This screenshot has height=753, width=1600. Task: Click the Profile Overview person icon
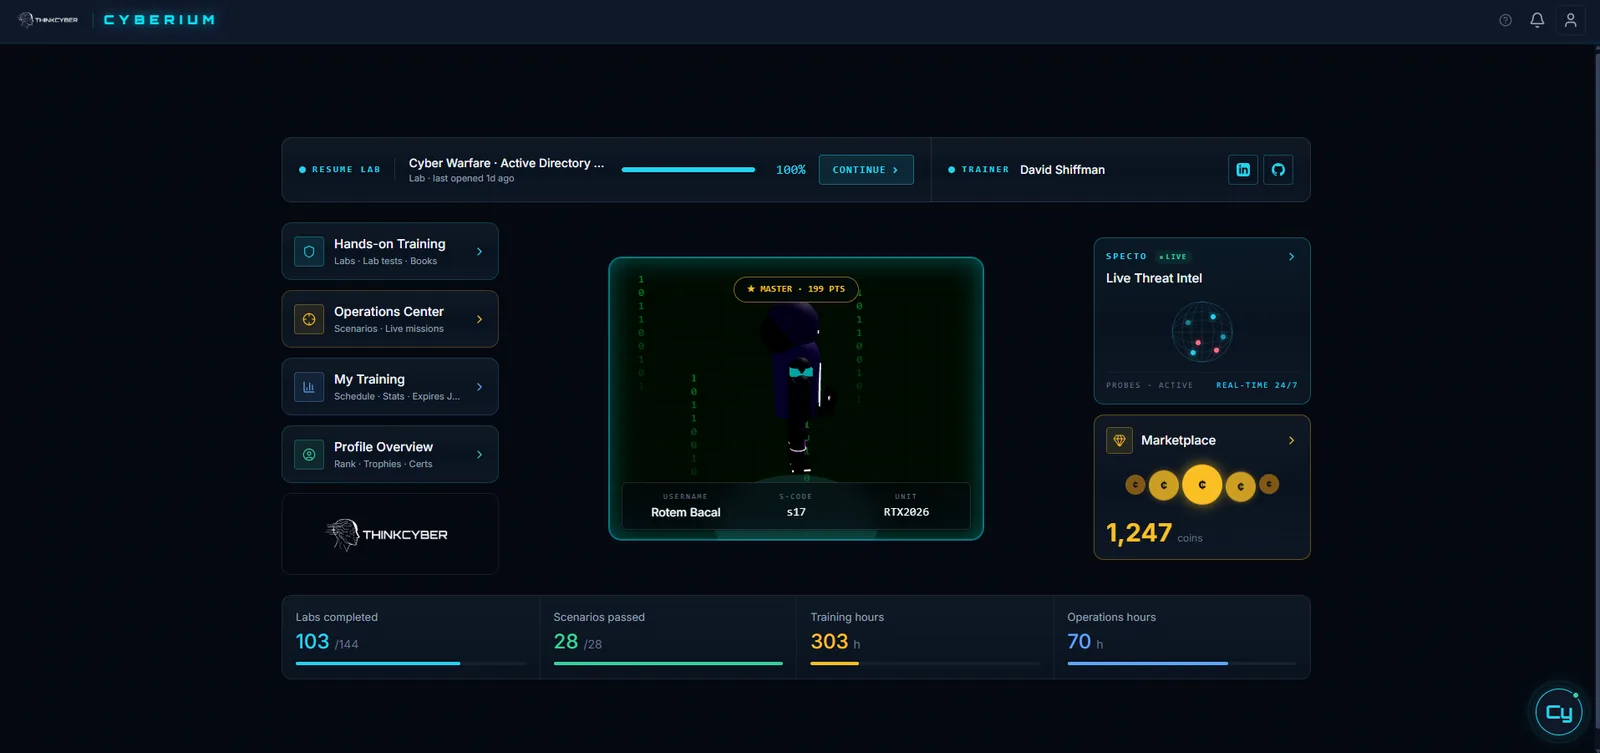(309, 455)
